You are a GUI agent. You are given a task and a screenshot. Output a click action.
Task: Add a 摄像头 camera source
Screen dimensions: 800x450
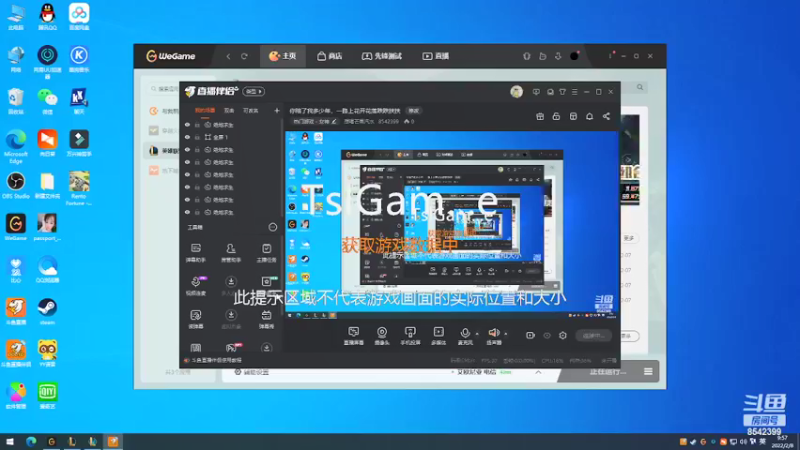tap(382, 336)
